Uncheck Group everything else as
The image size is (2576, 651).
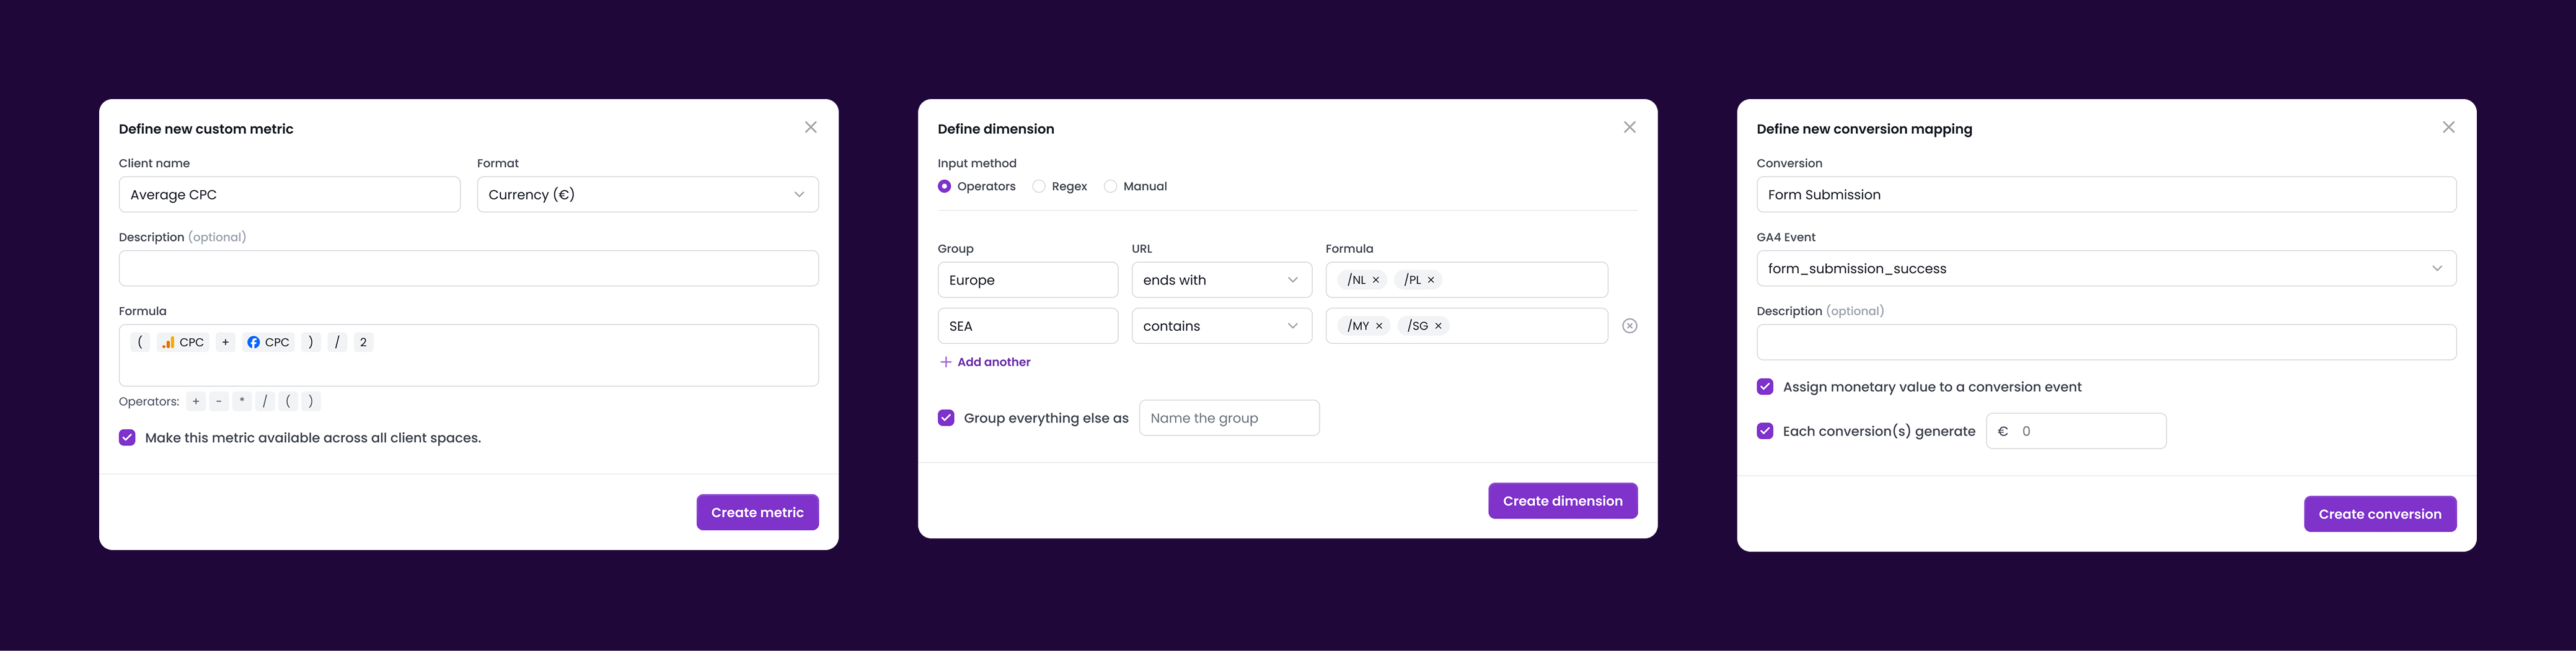pyautogui.click(x=946, y=417)
